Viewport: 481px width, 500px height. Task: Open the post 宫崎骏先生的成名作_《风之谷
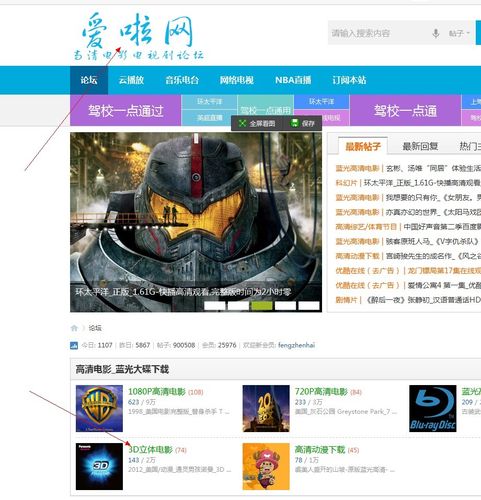(x=433, y=256)
